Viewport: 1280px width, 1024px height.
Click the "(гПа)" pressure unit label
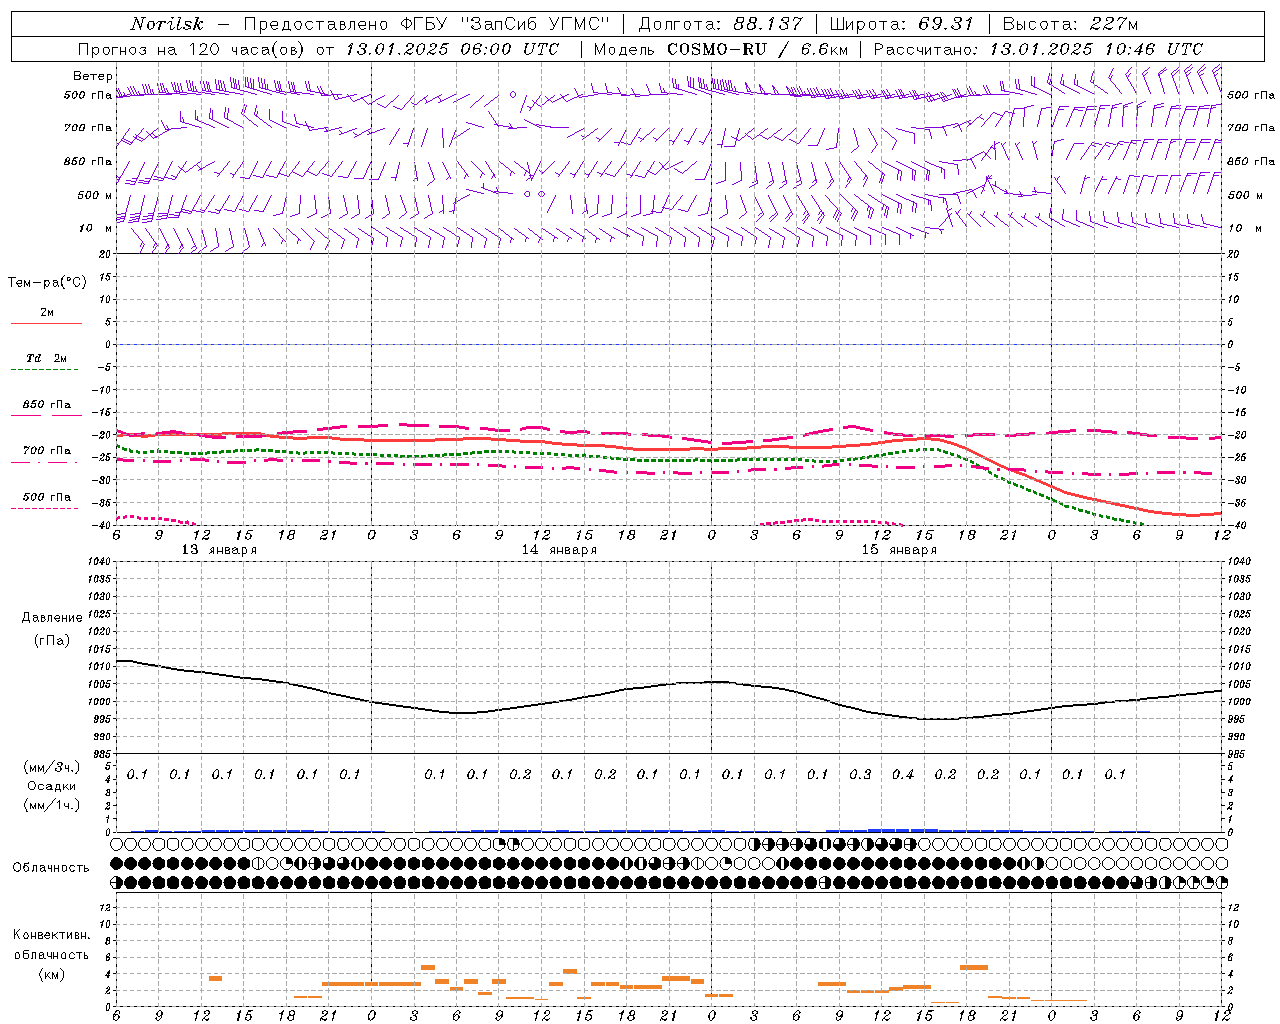pos(52,641)
